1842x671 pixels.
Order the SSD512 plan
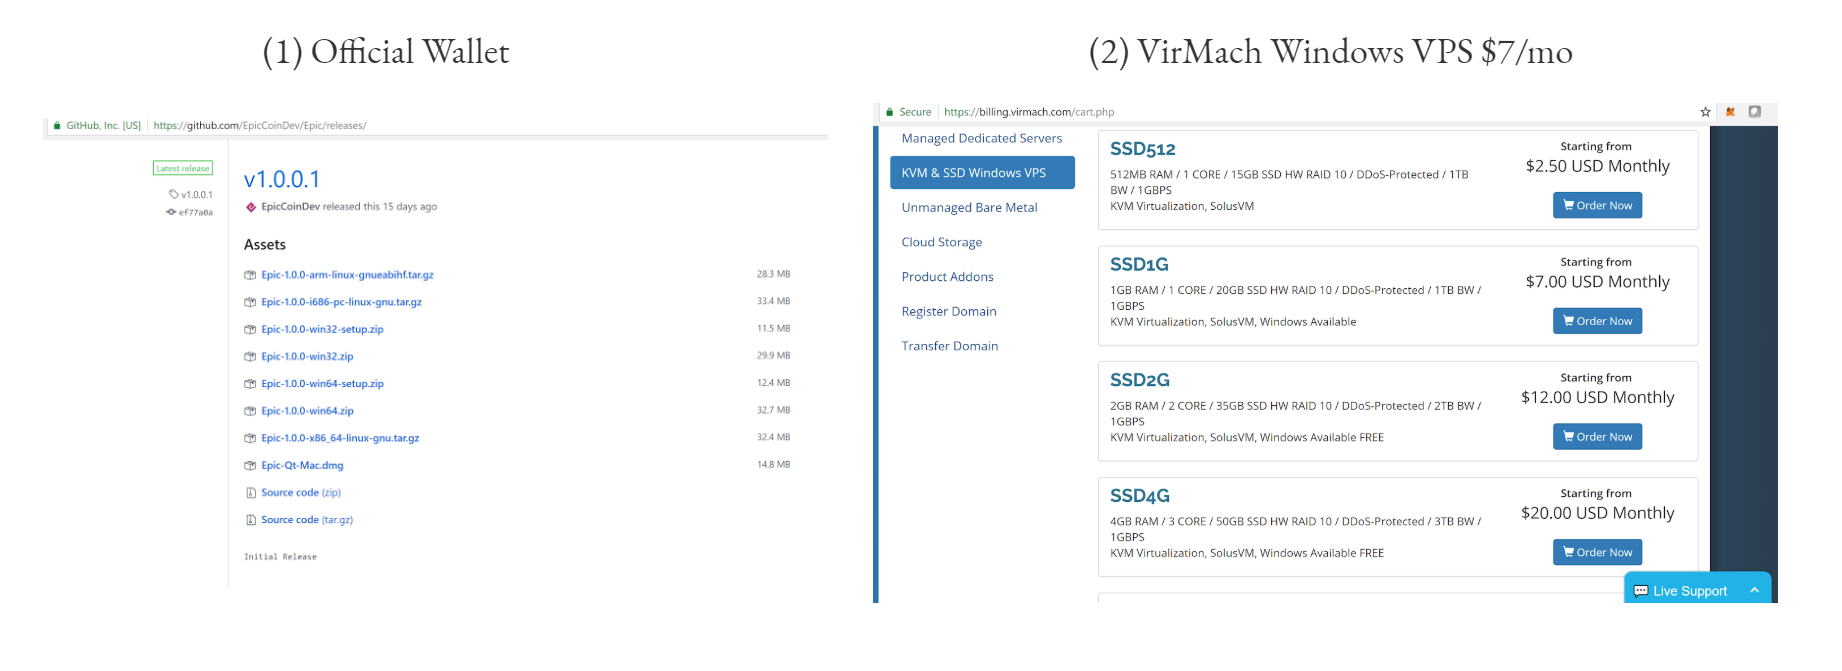[x=1597, y=205]
